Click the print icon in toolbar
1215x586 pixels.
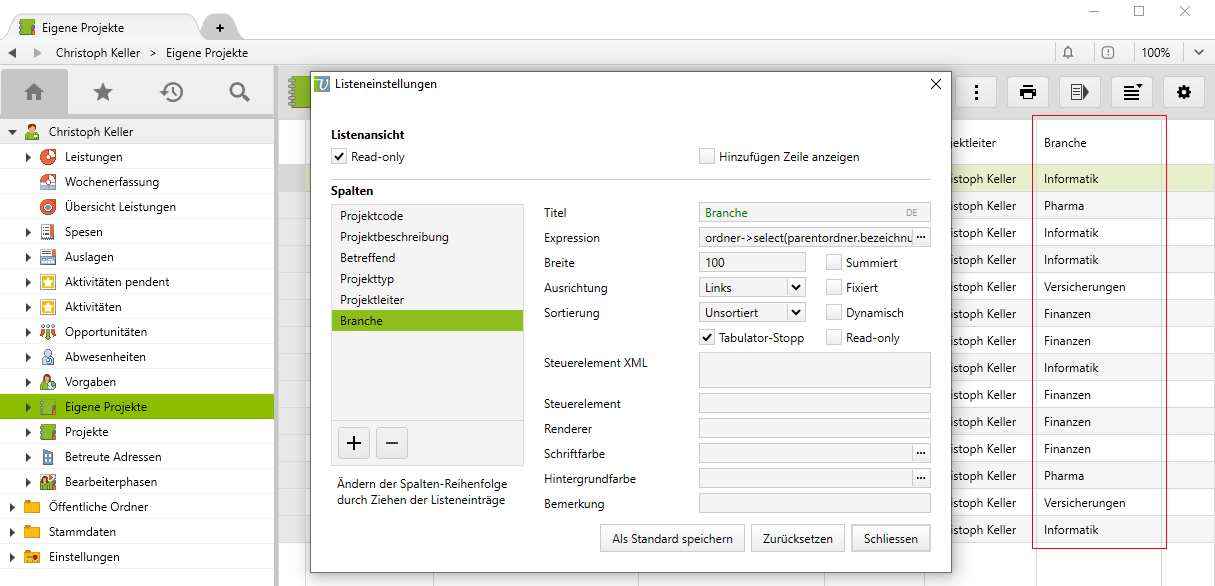(1027, 92)
